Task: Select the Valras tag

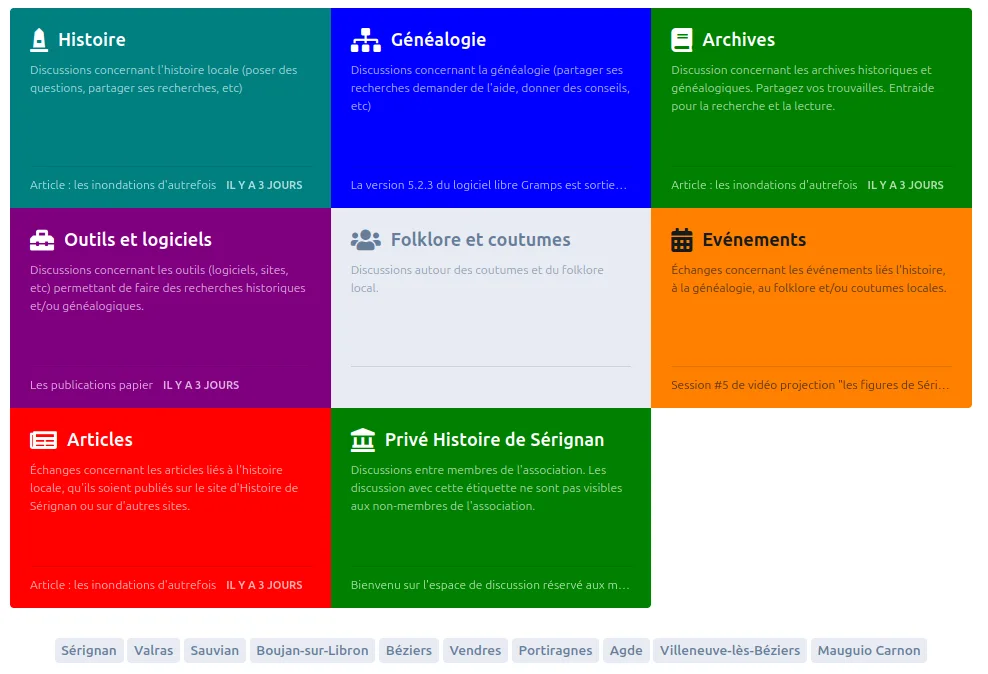Action: click(153, 651)
